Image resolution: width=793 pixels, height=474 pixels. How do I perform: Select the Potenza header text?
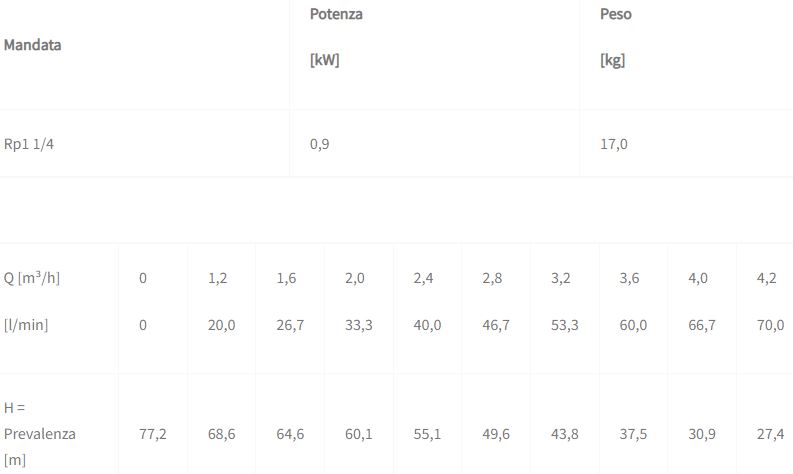336,14
